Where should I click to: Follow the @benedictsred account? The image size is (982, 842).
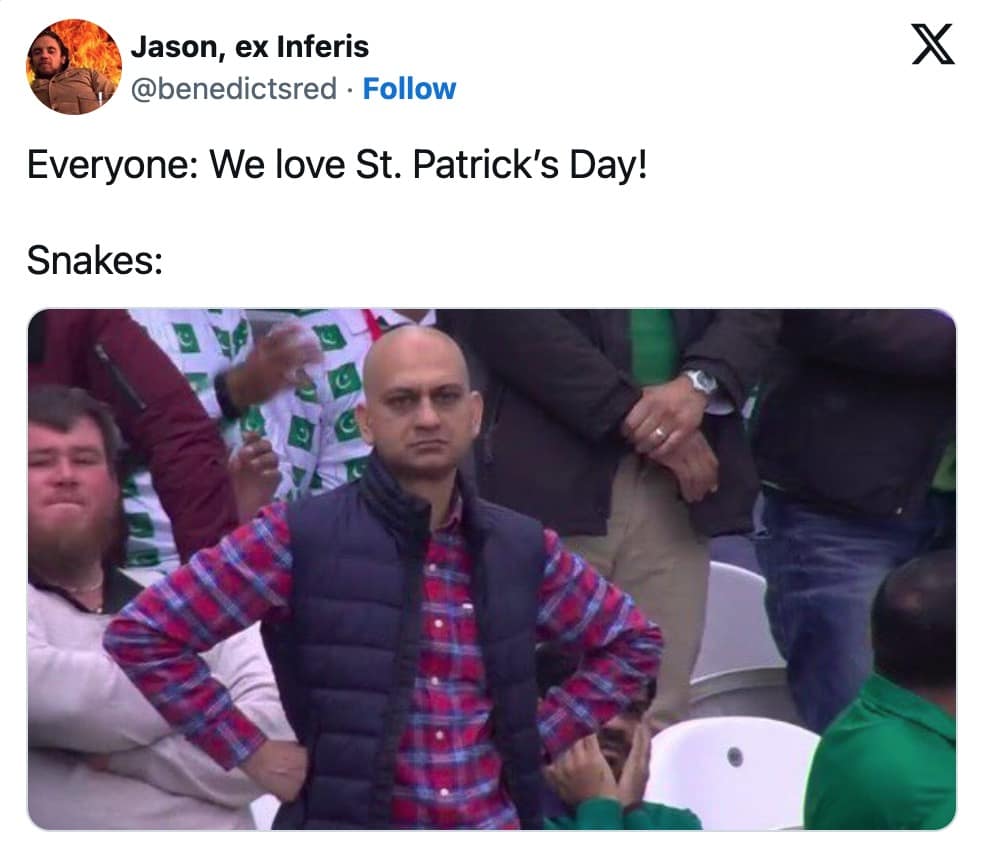(409, 89)
